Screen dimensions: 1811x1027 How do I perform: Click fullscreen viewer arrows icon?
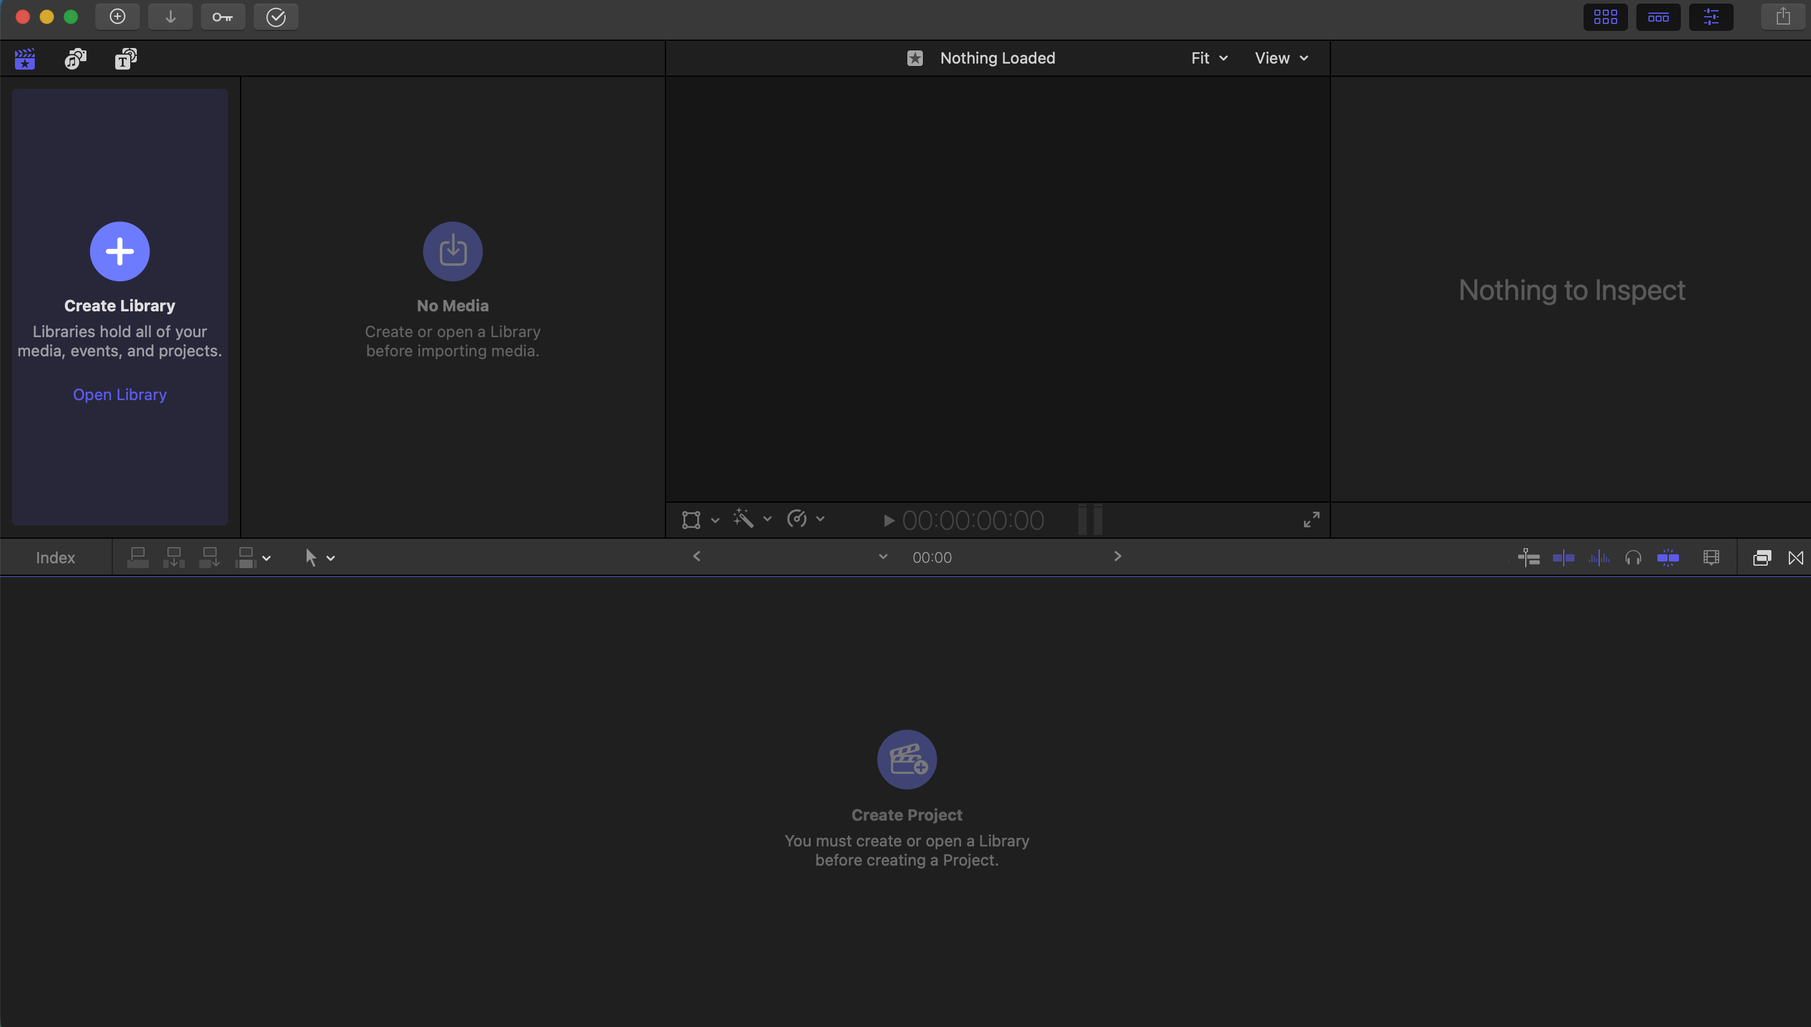[x=1311, y=520]
